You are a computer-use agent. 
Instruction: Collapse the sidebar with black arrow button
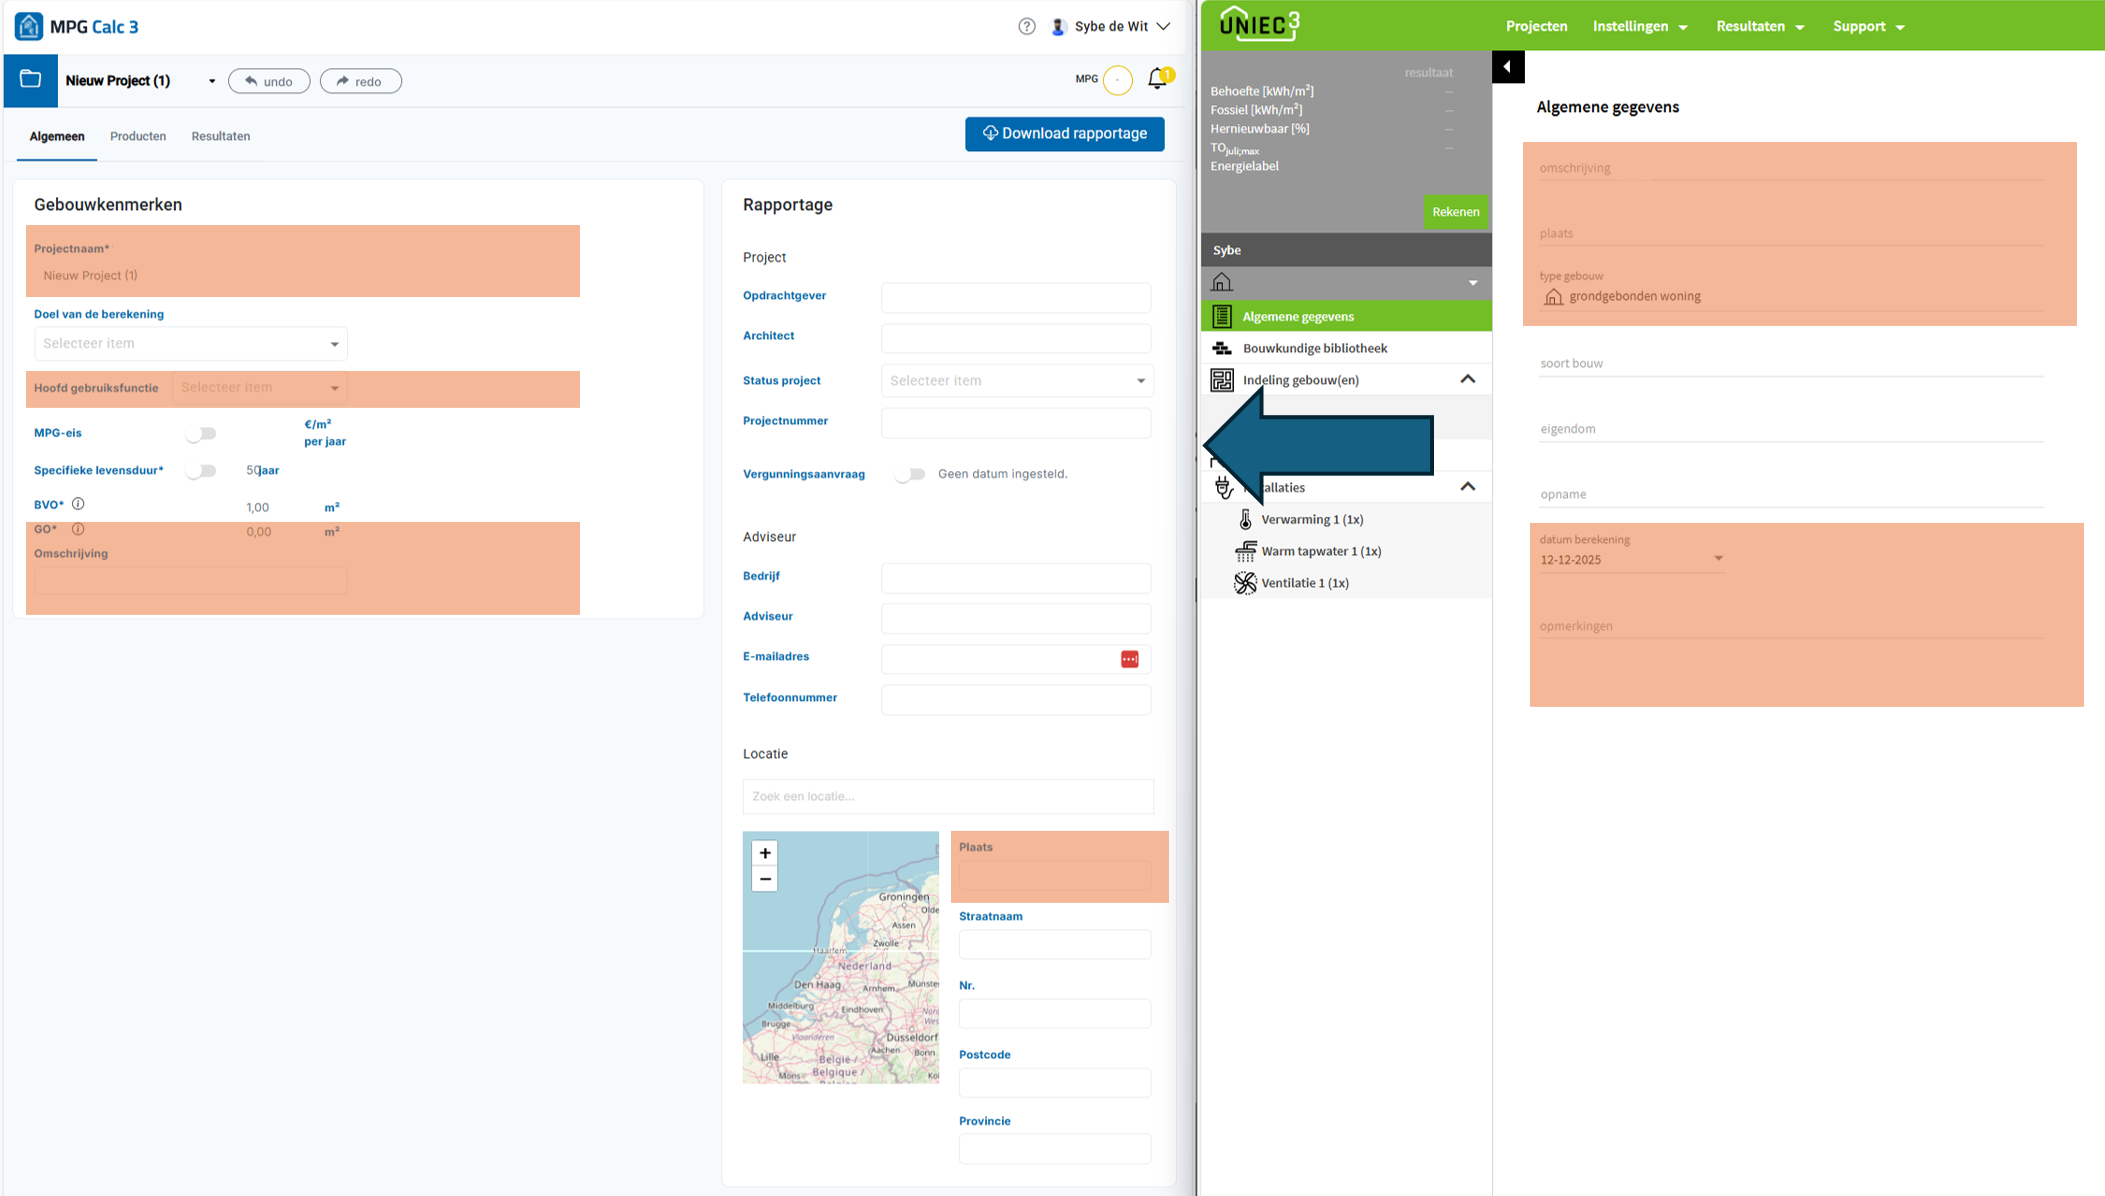pos(1507,67)
